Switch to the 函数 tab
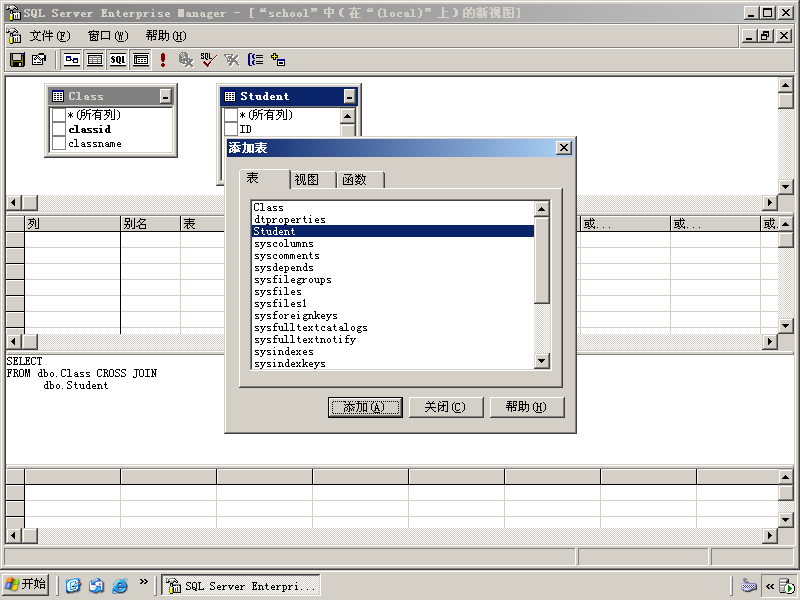 (360, 180)
